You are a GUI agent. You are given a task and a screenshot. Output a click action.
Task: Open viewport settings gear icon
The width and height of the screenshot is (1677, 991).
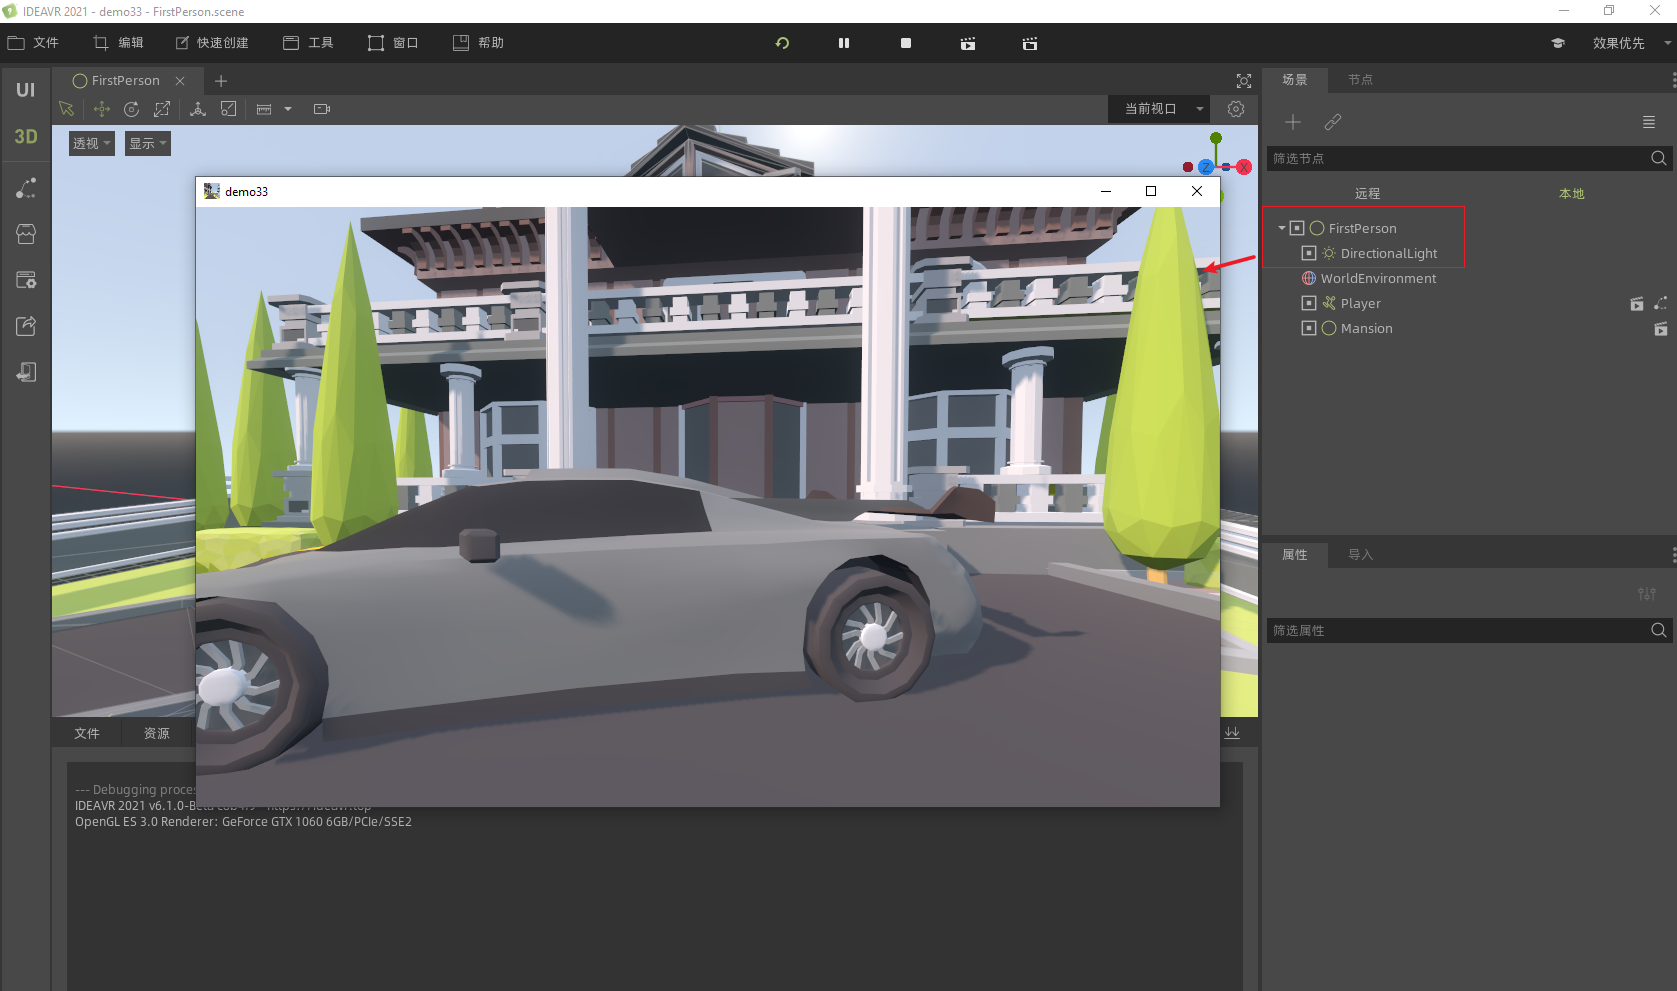tap(1236, 109)
